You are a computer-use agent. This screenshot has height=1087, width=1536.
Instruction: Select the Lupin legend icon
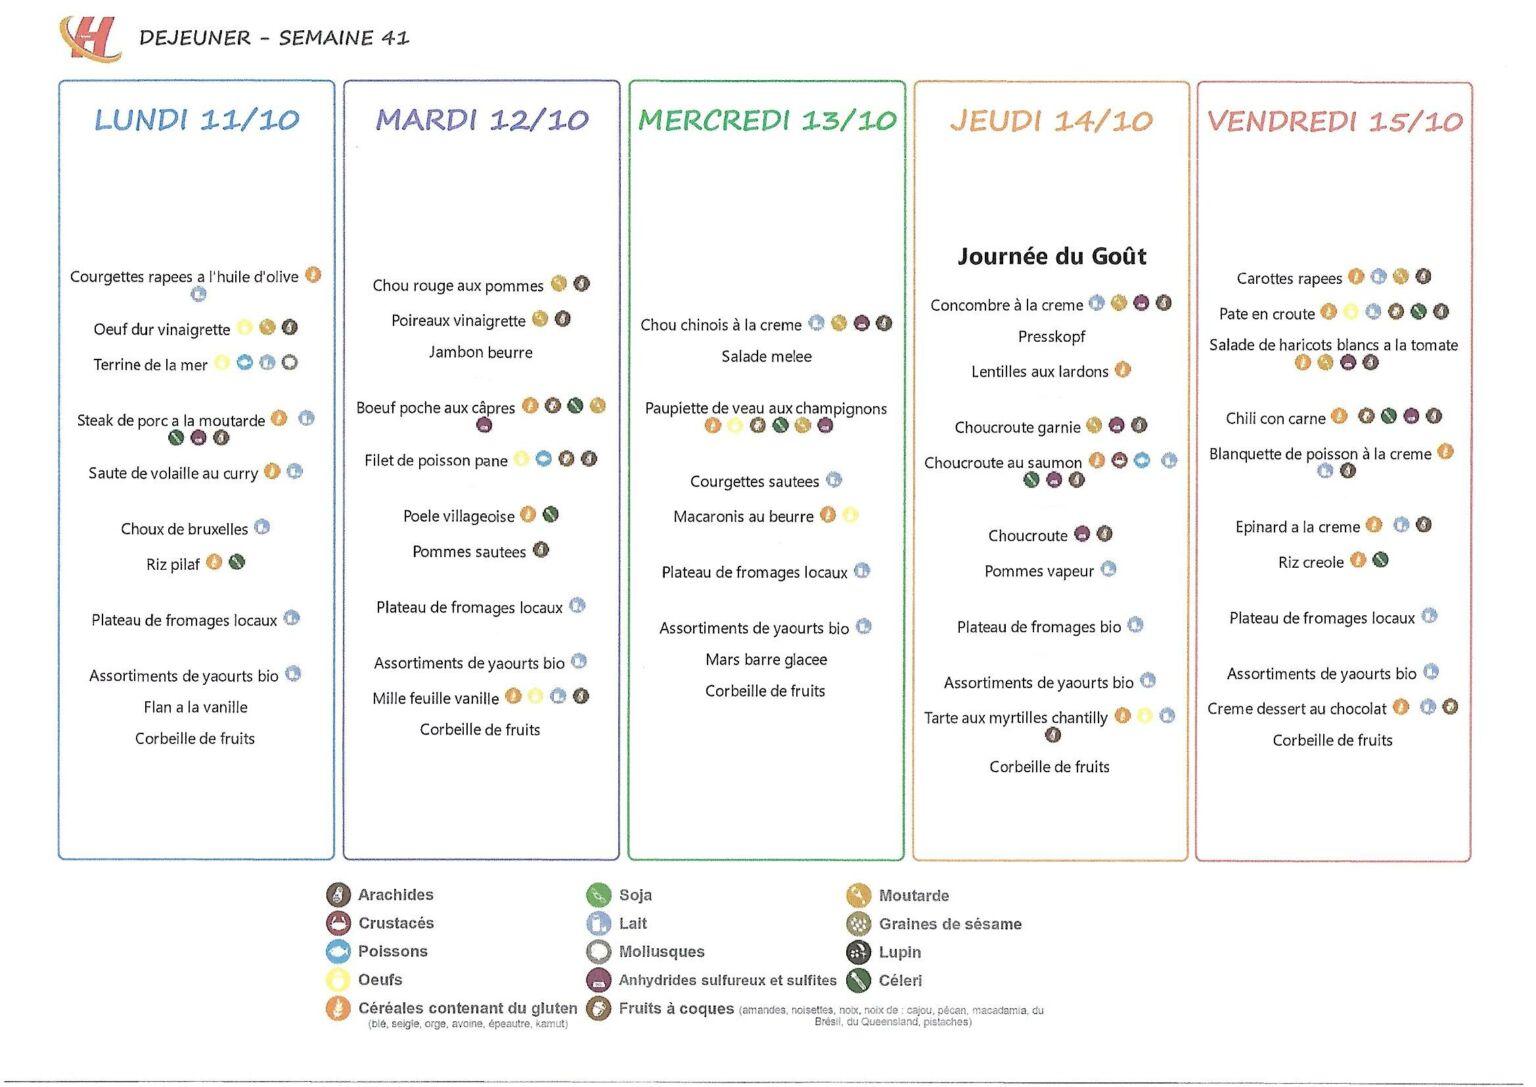[x=858, y=952]
